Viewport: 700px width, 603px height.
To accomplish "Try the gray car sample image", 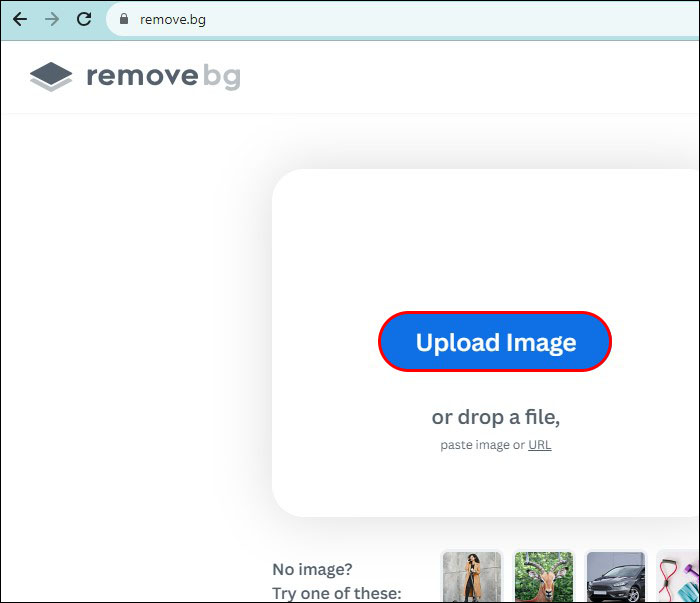I will point(615,577).
